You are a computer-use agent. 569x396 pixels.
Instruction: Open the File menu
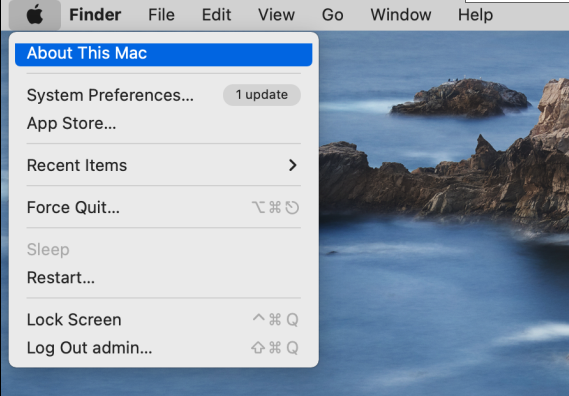(161, 15)
